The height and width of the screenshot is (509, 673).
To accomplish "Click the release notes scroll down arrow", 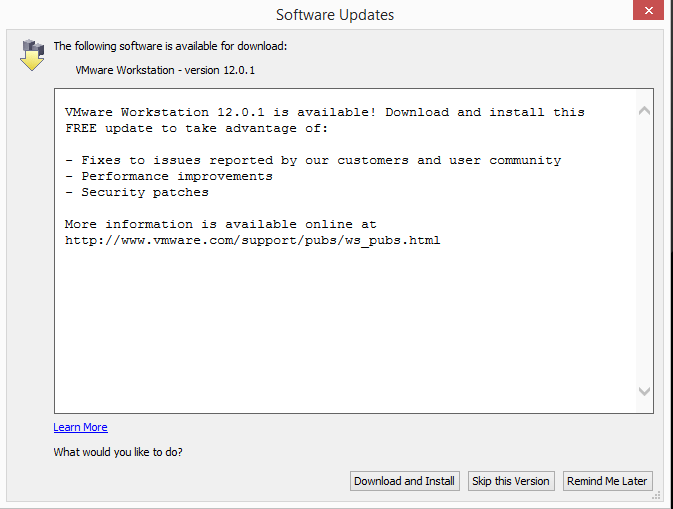I will (x=643, y=391).
